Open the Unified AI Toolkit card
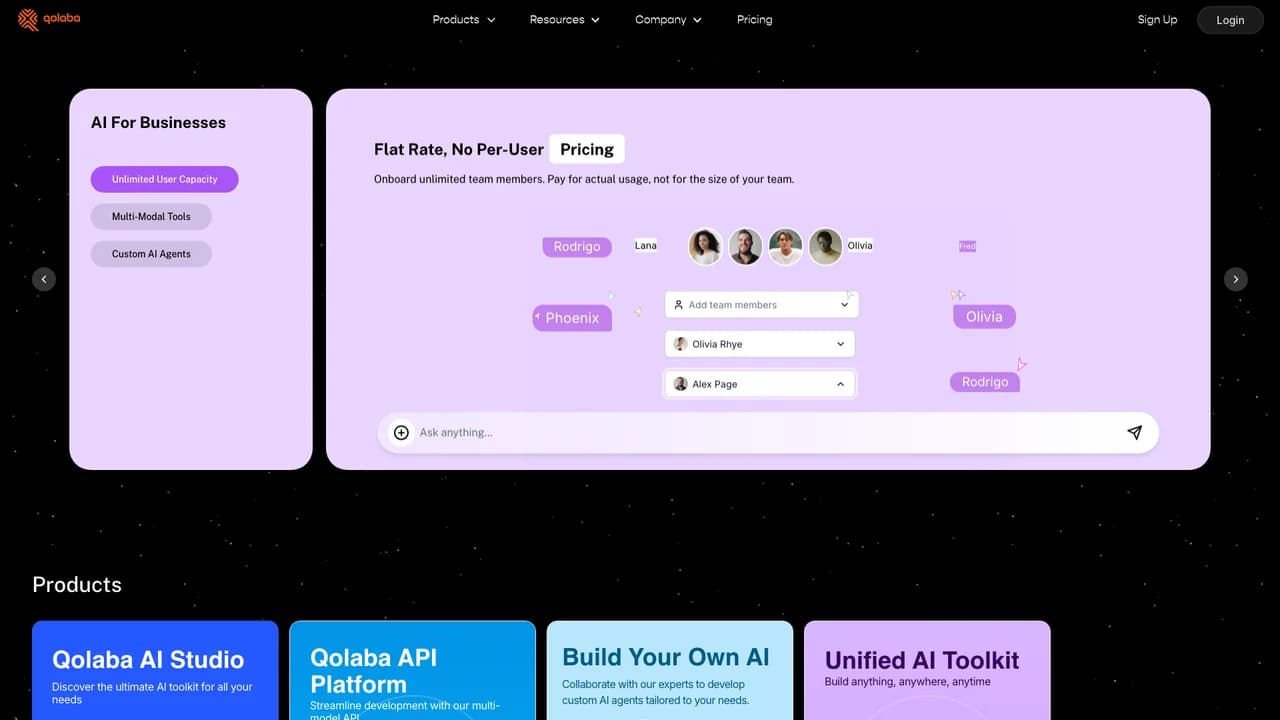Screen dimensions: 1280x720 tap(927, 670)
